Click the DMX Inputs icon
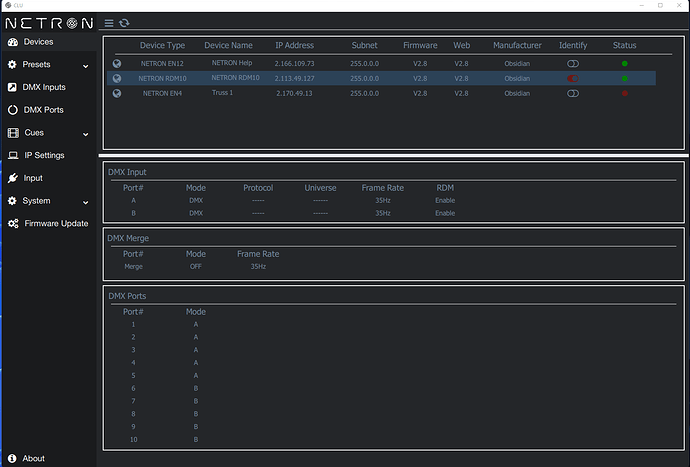Screen dimensions: 690x467 (12, 87)
